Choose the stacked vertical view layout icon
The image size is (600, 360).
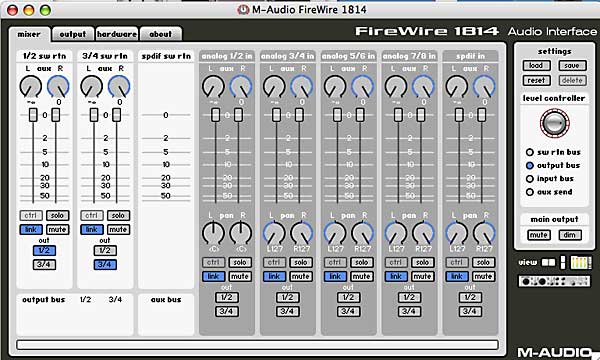pos(562,262)
